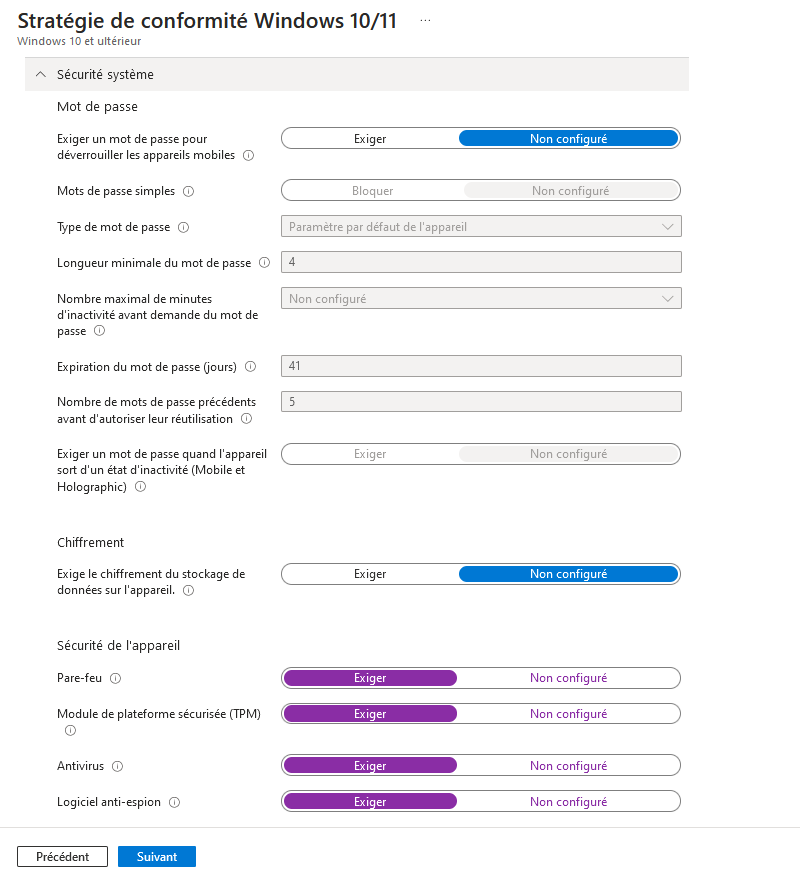
Task: Click info icon beside Type de mot de passe
Action: (183, 227)
